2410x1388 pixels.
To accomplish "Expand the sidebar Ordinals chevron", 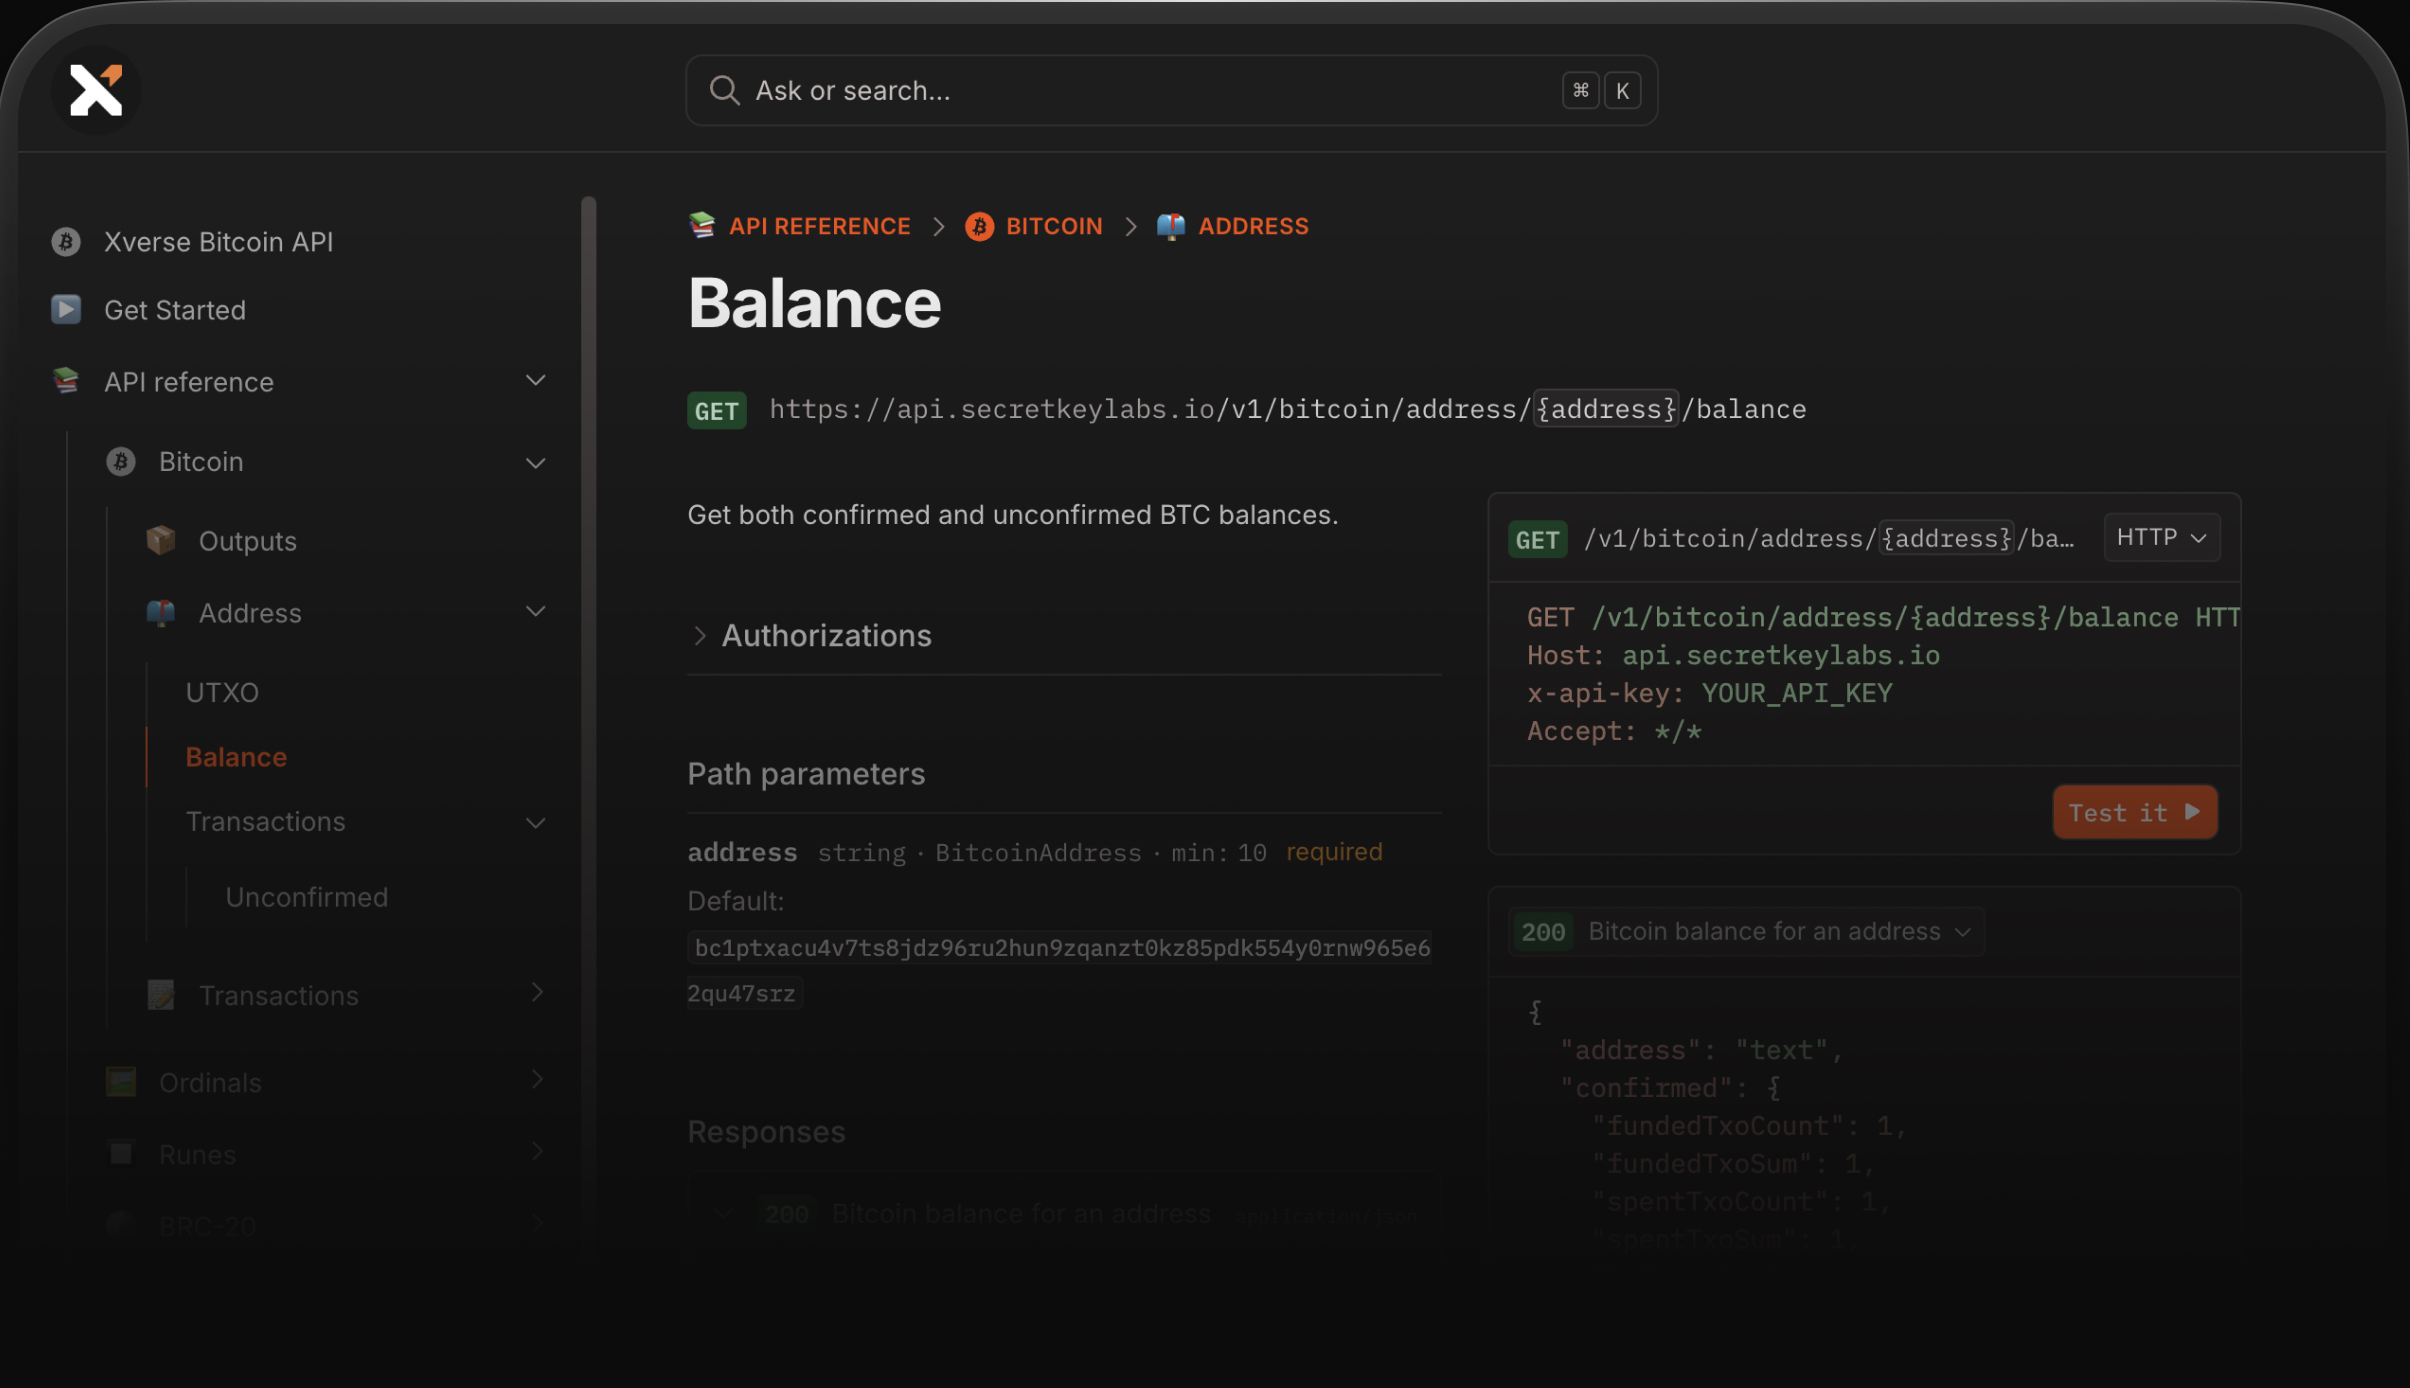I will (537, 1080).
